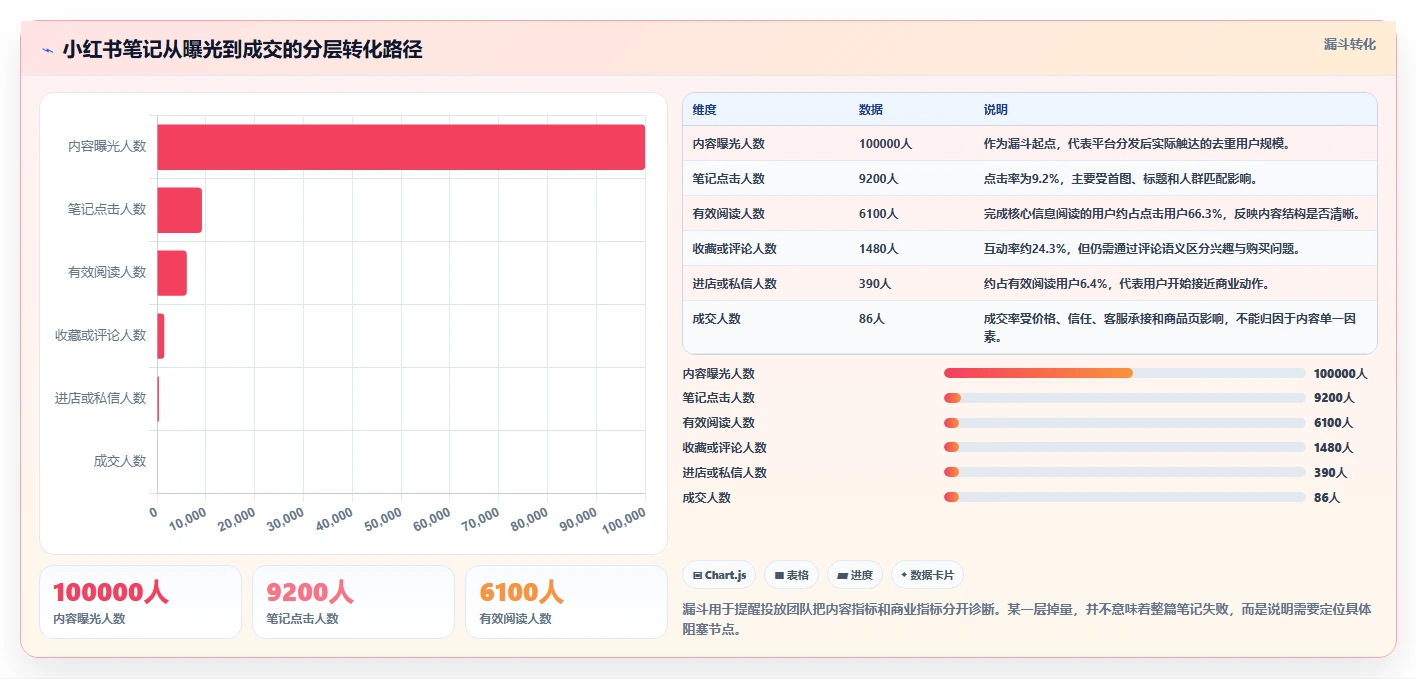Click the 收藏或评论人数 progress bar

[x=1124, y=447]
